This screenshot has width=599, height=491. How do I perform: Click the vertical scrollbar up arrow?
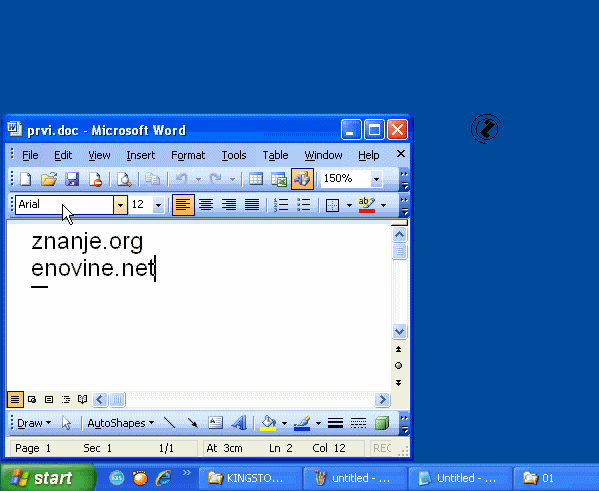pos(399,234)
